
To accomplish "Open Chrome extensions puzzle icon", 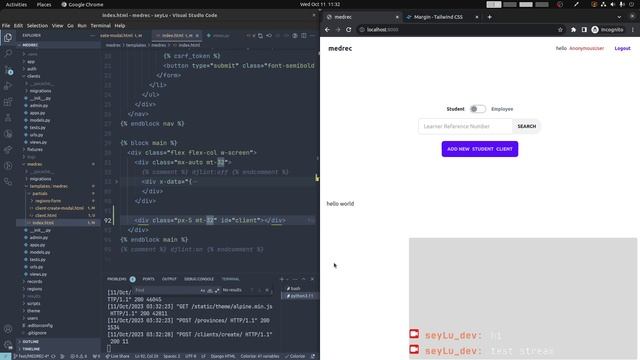I will click(573, 30).
